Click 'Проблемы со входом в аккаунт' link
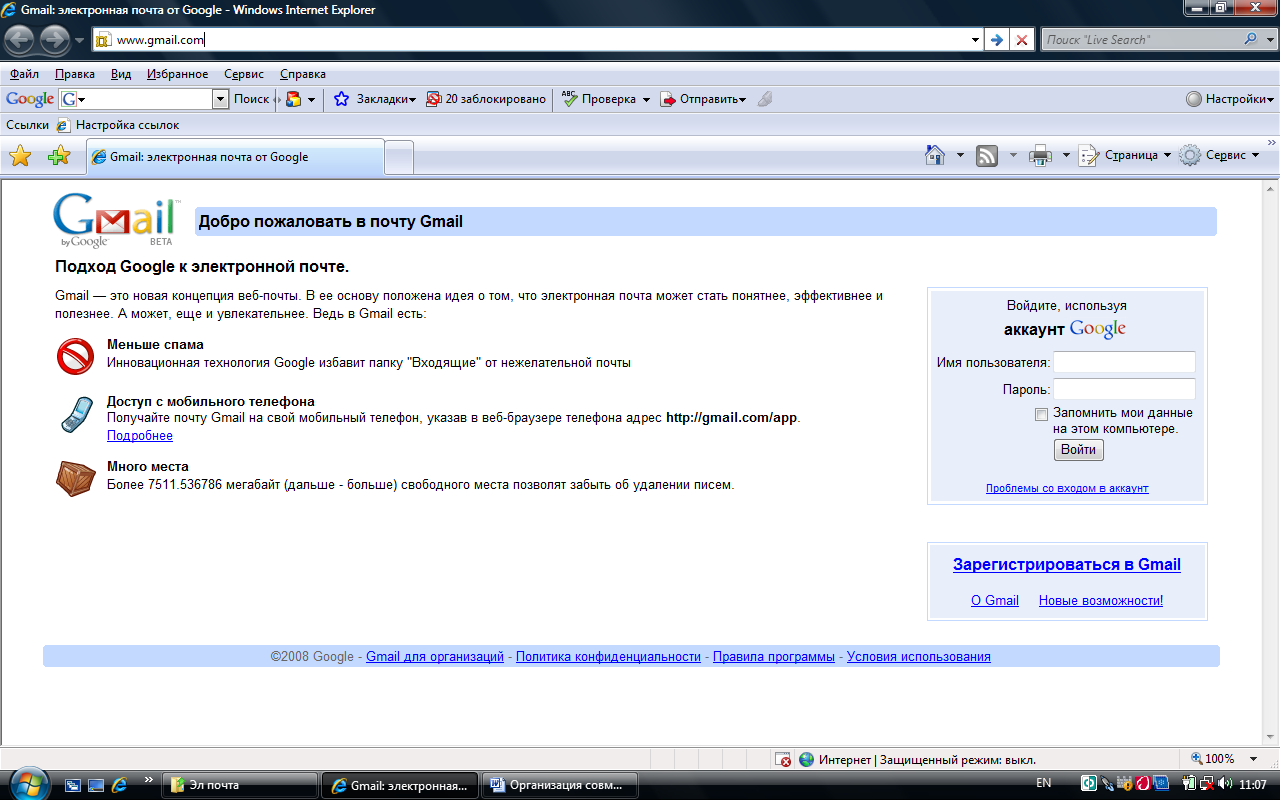This screenshot has width=1280, height=800. [x=1067, y=488]
